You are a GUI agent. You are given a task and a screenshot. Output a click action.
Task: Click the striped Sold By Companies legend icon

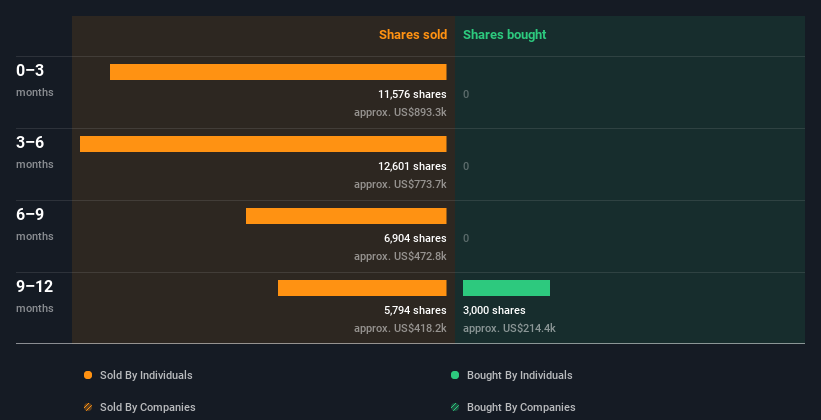point(88,407)
